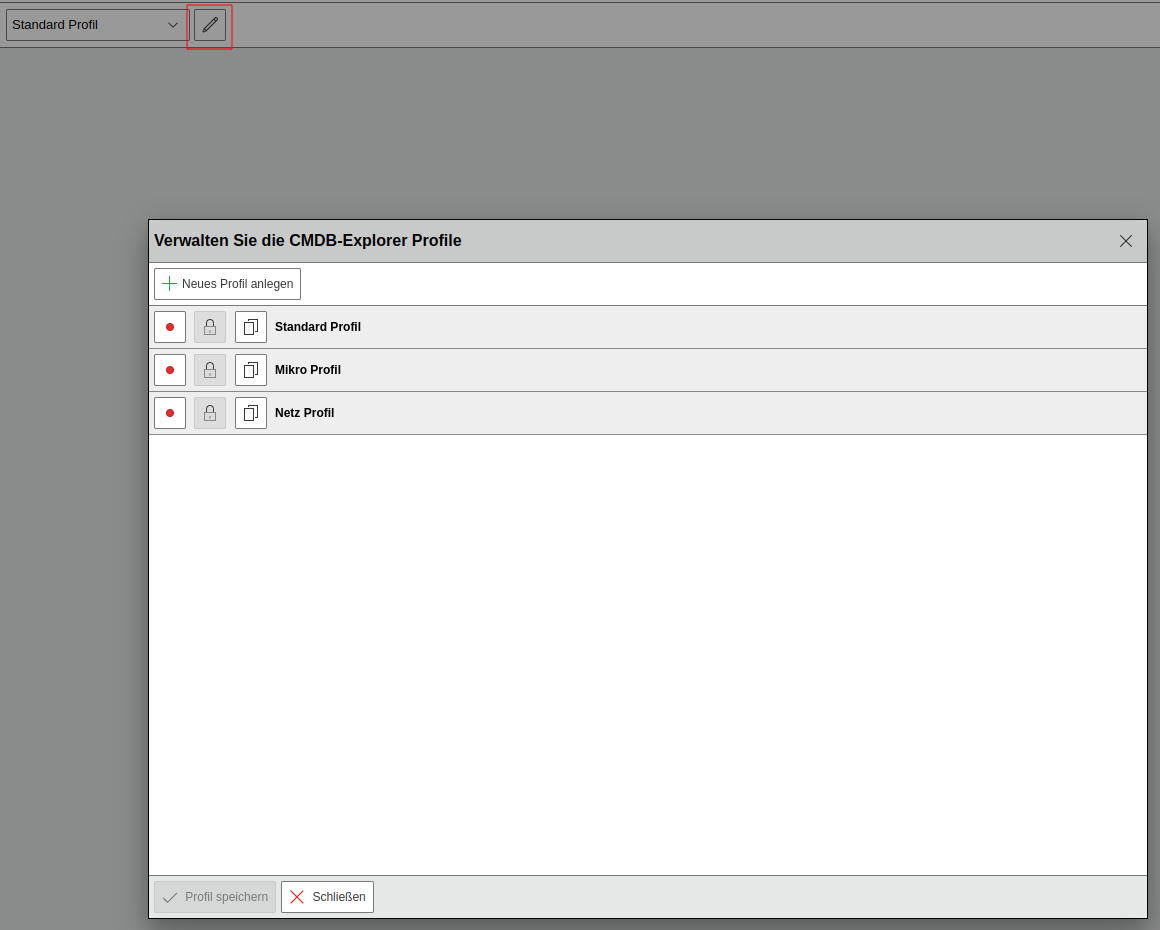Open the Standard Profil dropdown

point(97,25)
